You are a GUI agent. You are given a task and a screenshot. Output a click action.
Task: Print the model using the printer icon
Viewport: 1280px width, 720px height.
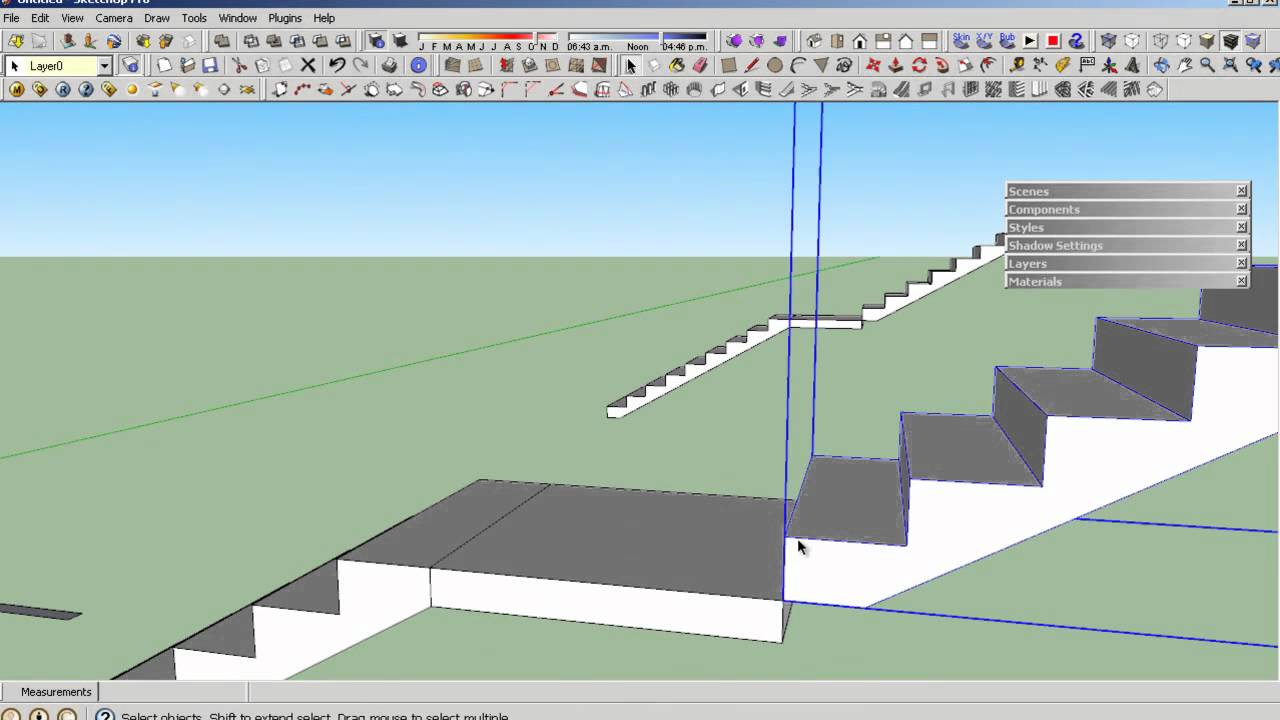point(390,66)
